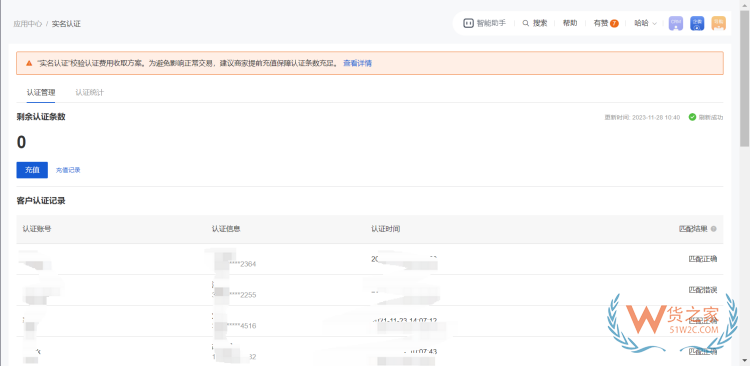This screenshot has height=366, width=750.
Task: Click the 客户认证记录 heading
Action: [x=41, y=201]
